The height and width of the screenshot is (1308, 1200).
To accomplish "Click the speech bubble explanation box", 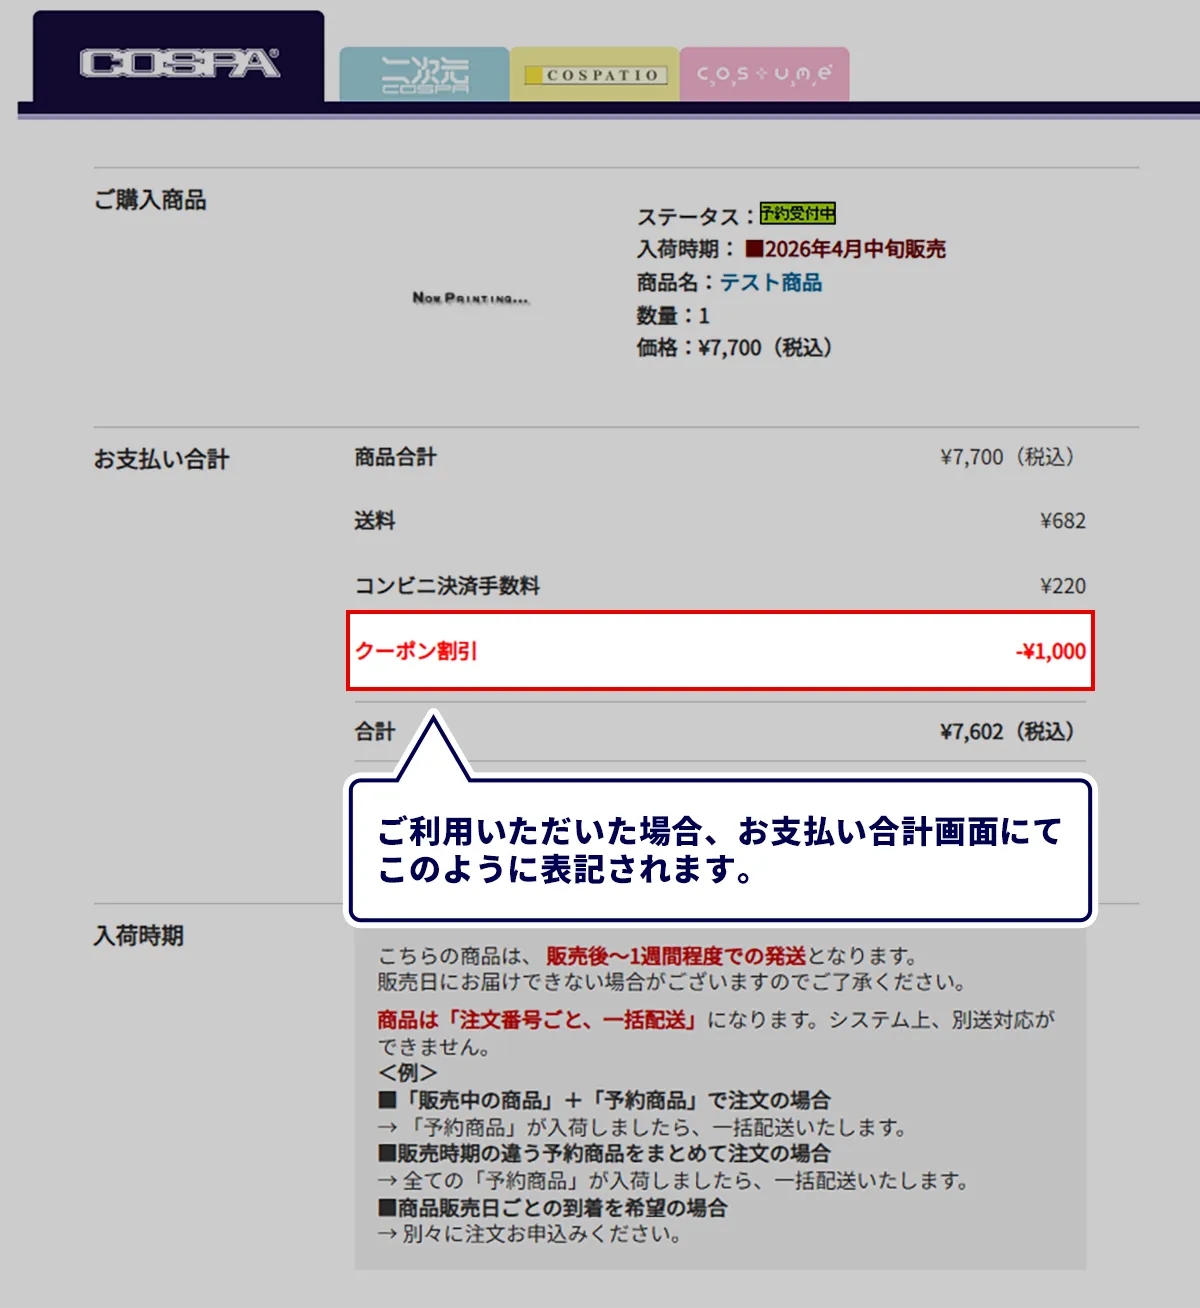I will pos(722,852).
